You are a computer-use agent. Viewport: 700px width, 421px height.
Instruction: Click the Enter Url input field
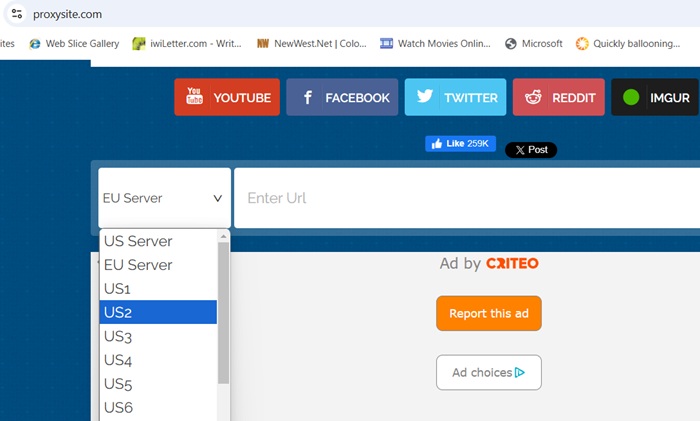(467, 198)
